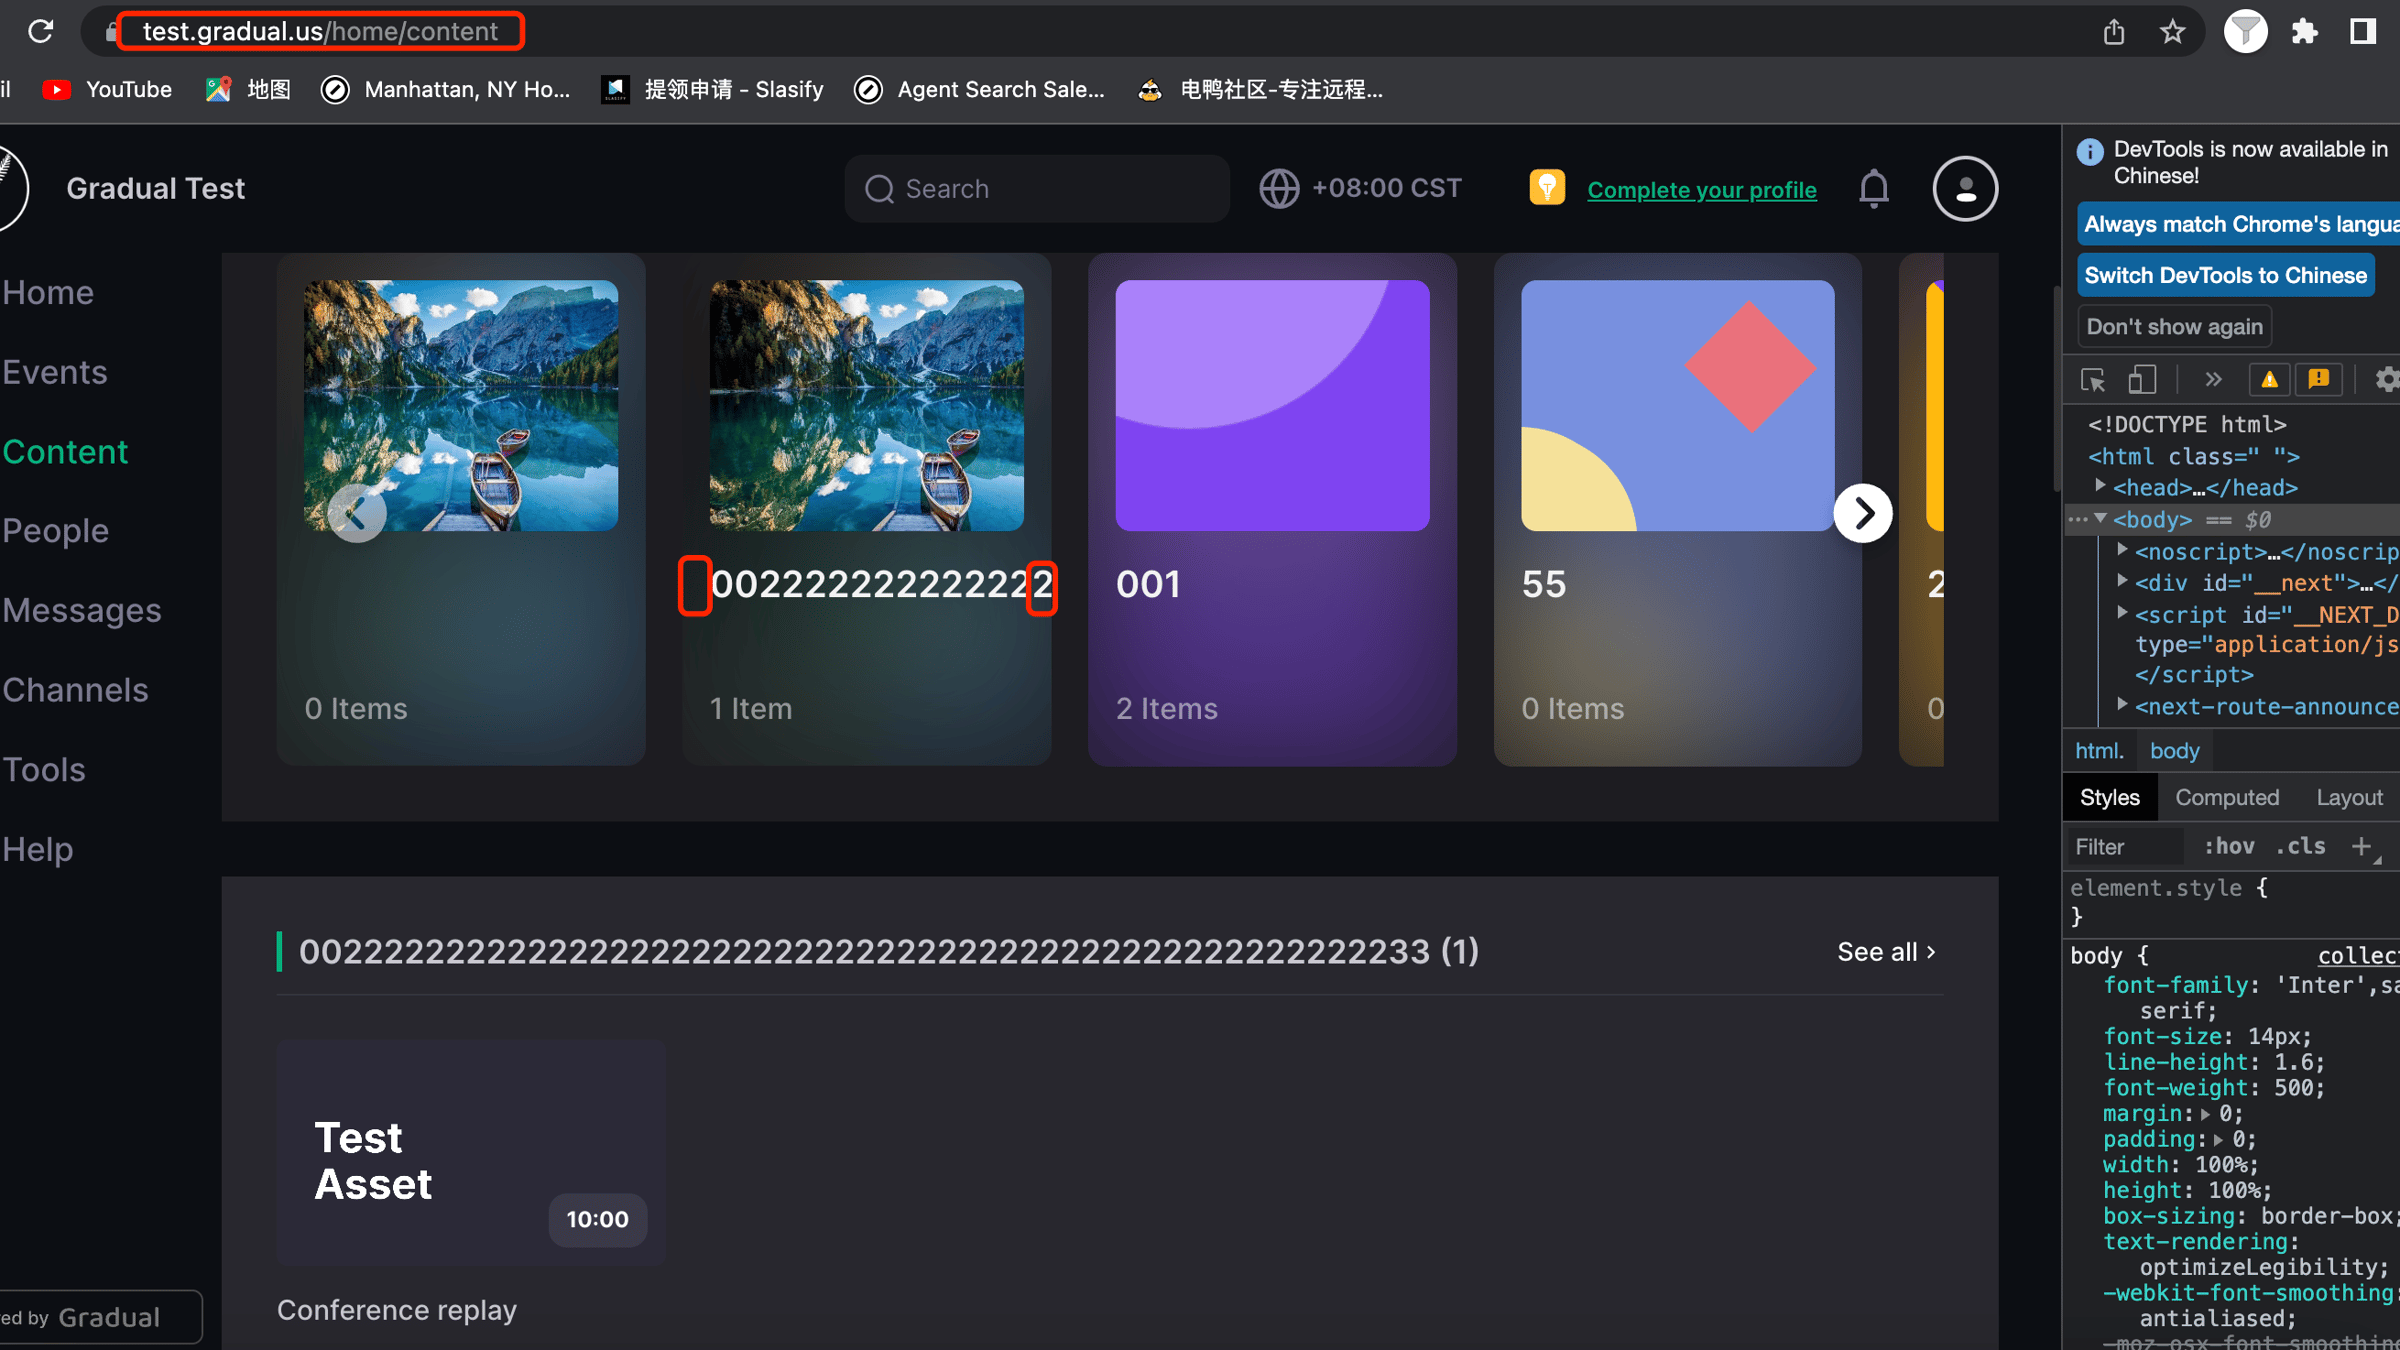Click the Search bar icon
Viewport: 2400px width, 1350px height.
pos(880,186)
